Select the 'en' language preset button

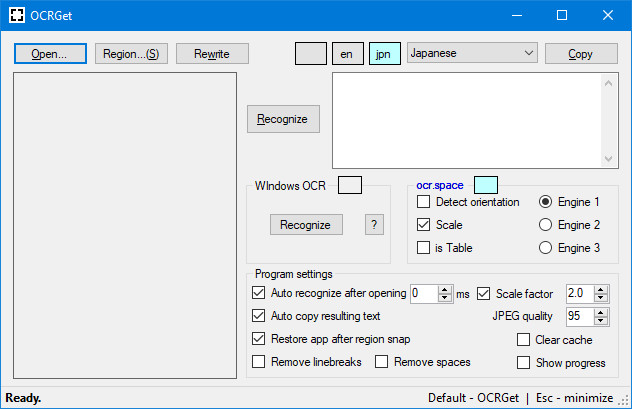pos(348,54)
